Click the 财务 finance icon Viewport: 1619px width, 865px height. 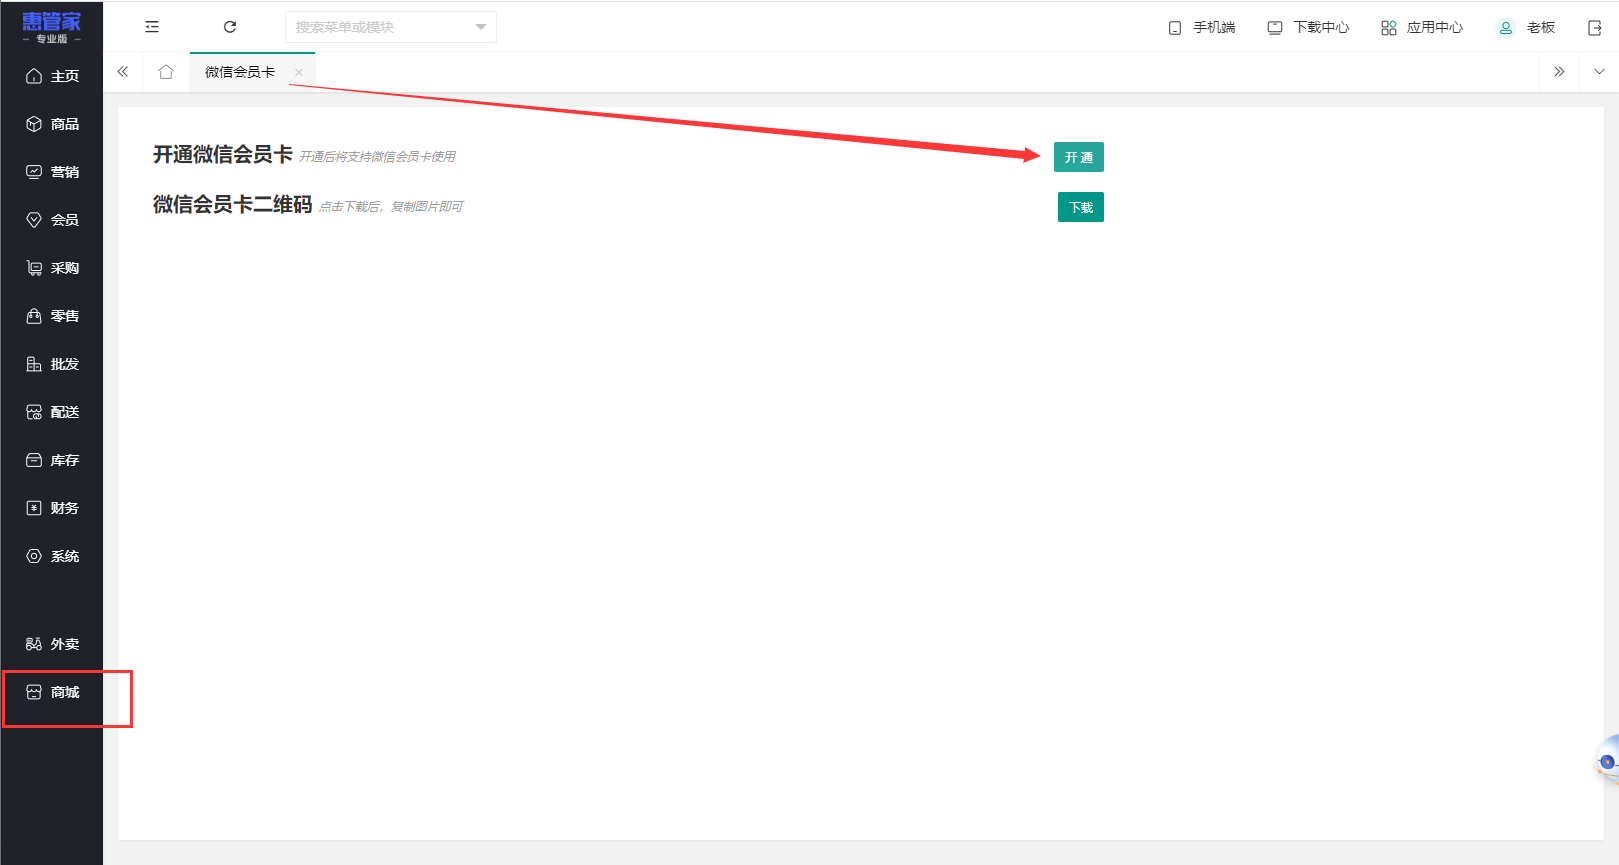pyautogui.click(x=34, y=508)
